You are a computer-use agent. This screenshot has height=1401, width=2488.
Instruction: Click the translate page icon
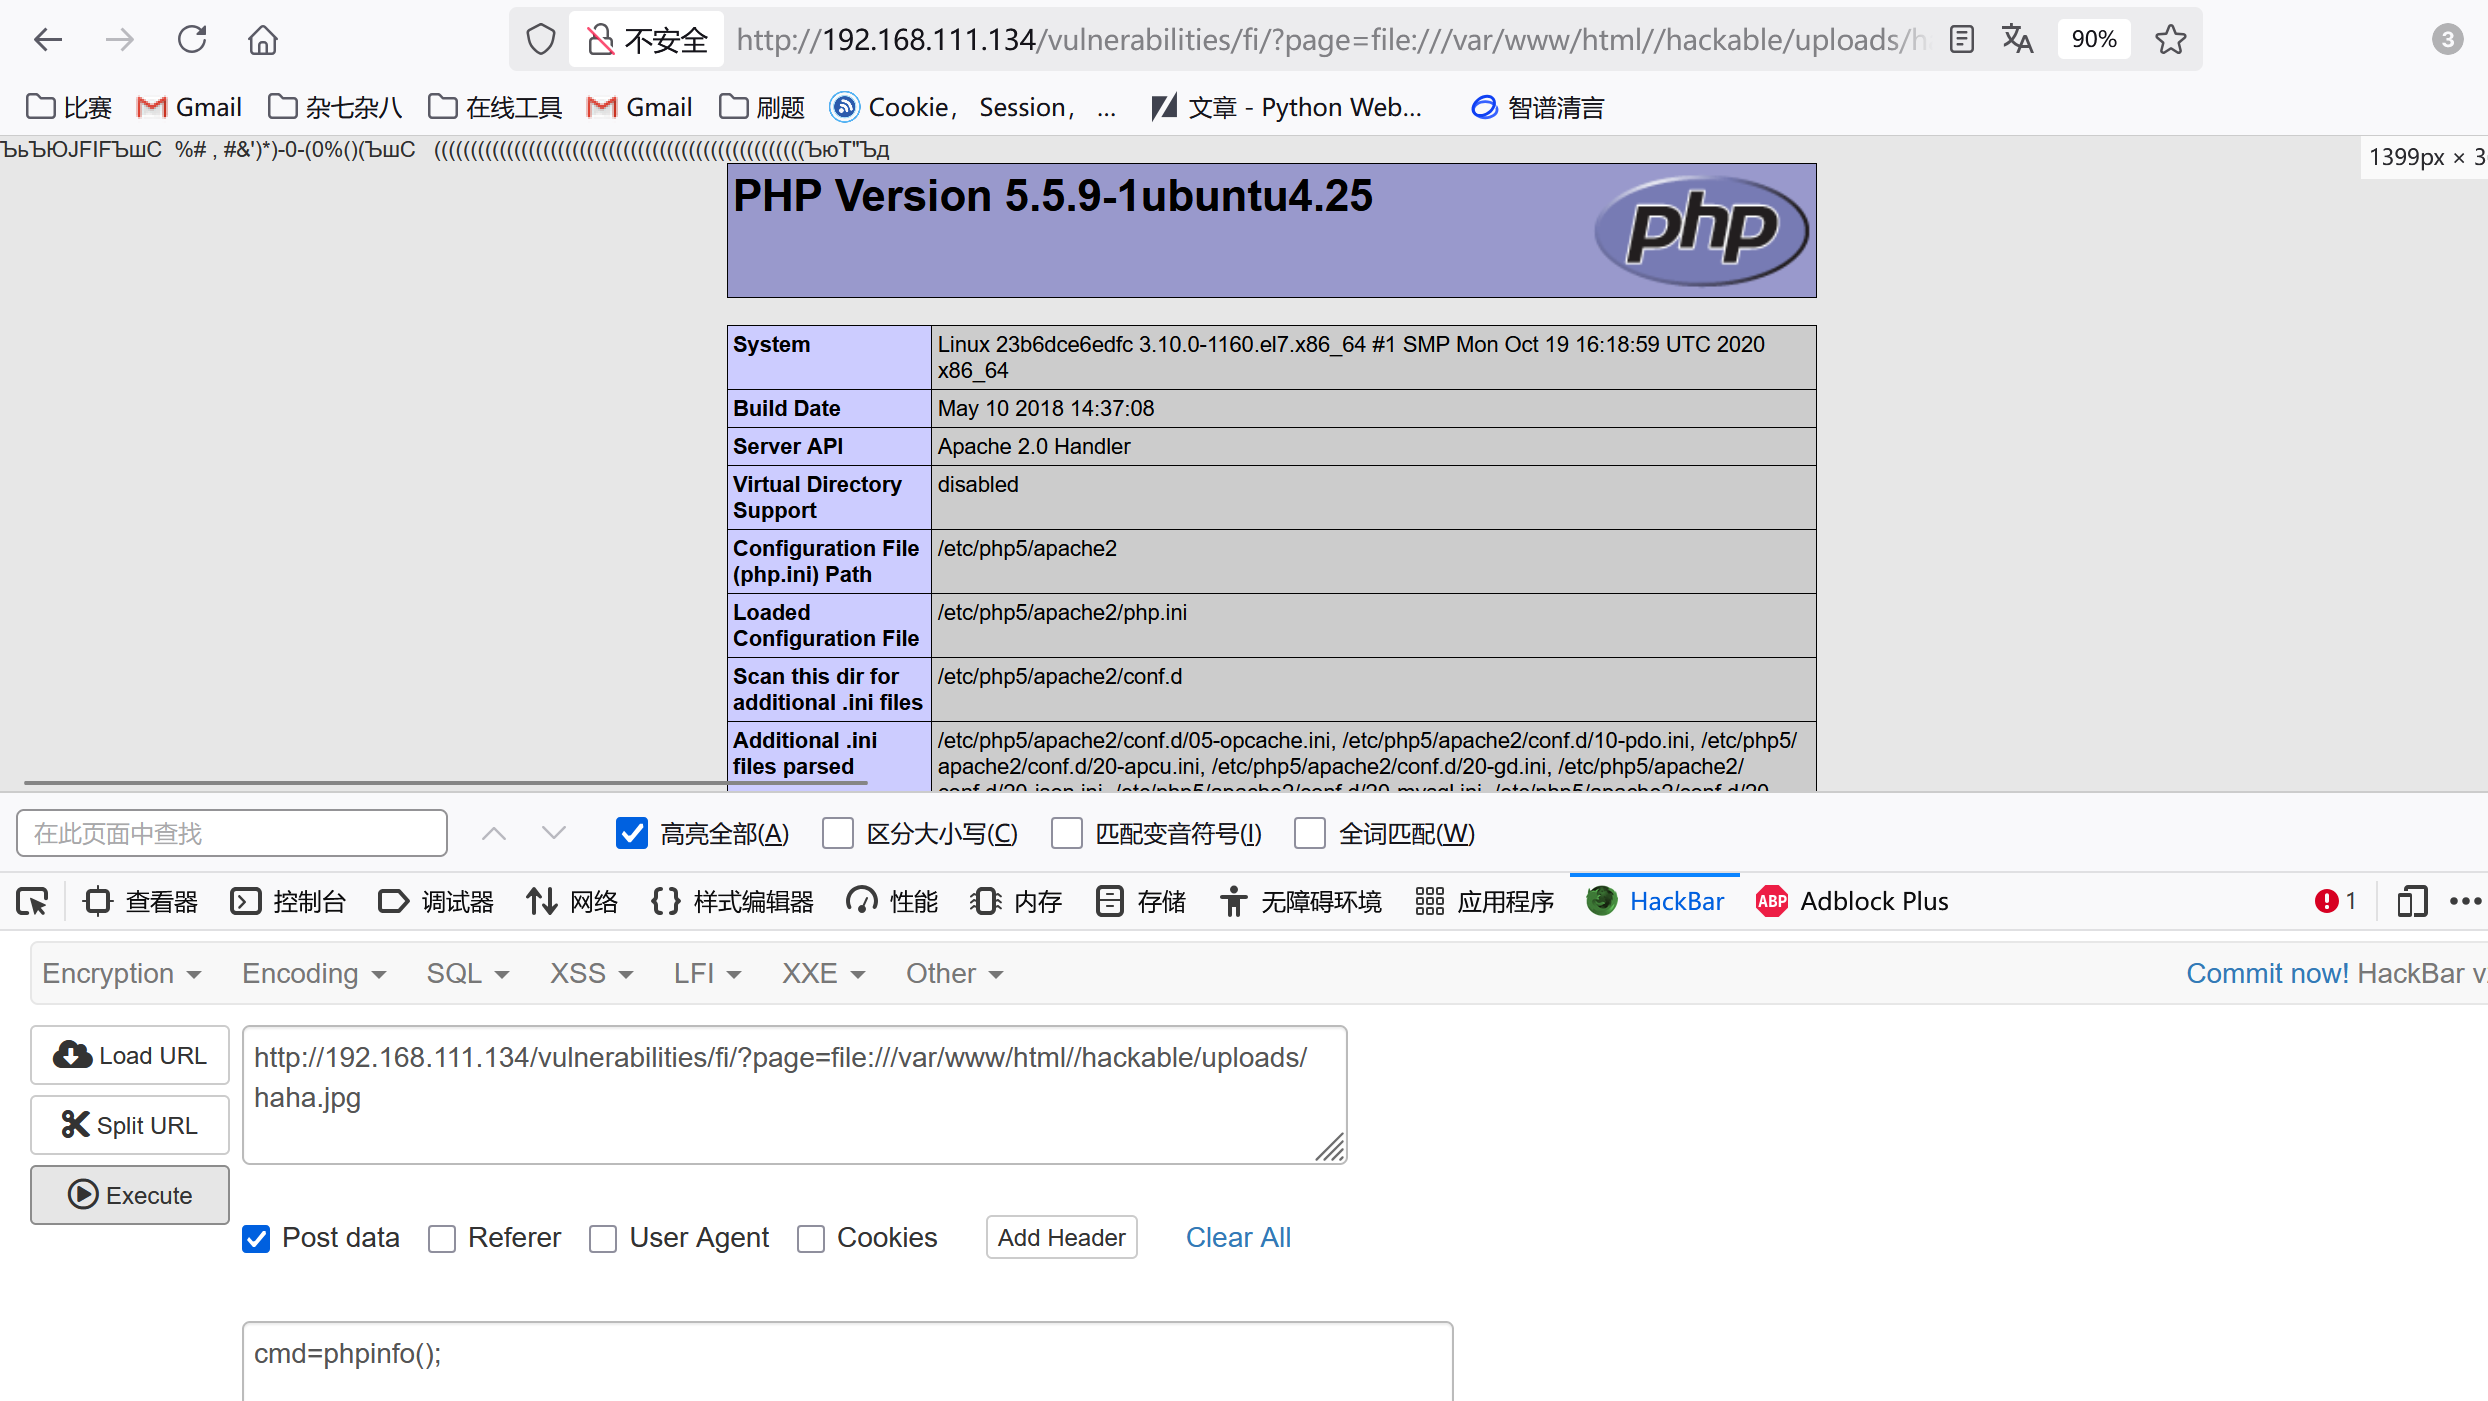coord(2017,40)
